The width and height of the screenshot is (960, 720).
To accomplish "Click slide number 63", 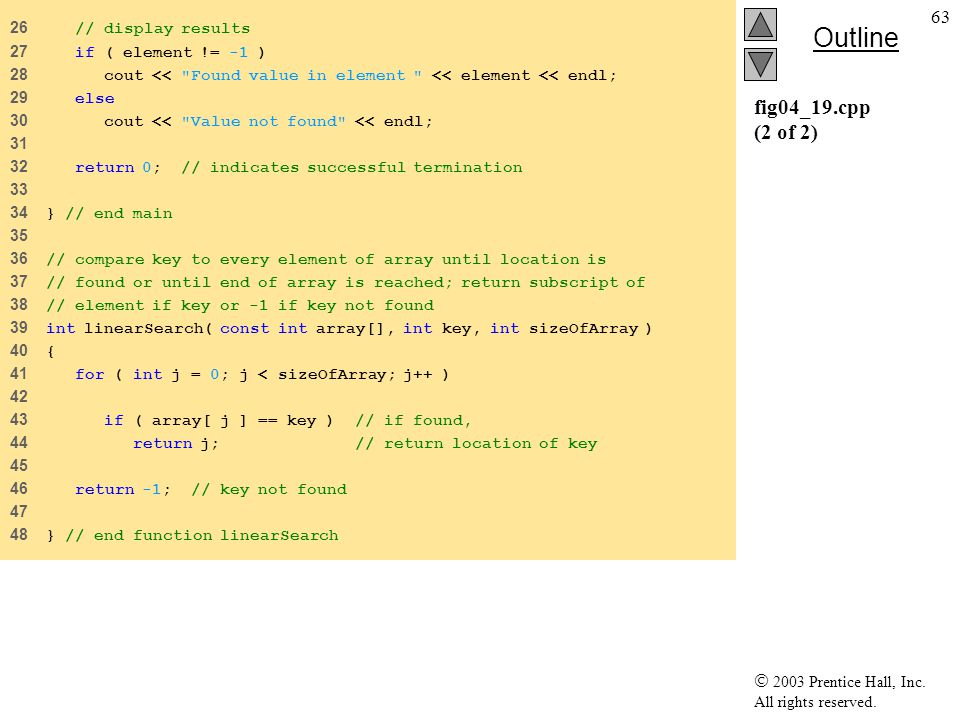I will 940,17.
